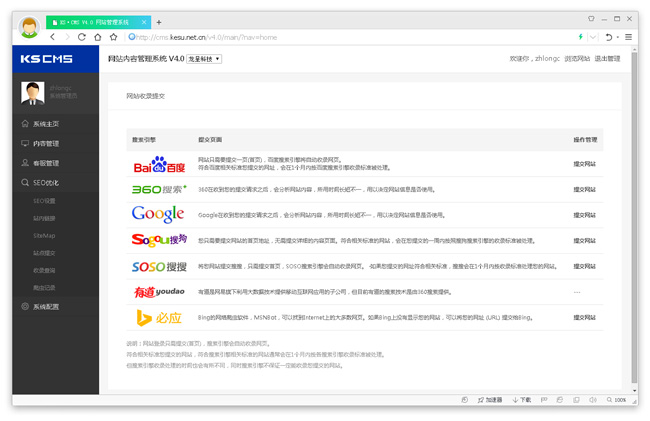Open the SiteMap submenu item
This screenshot has height=421, width=650.
click(44, 236)
